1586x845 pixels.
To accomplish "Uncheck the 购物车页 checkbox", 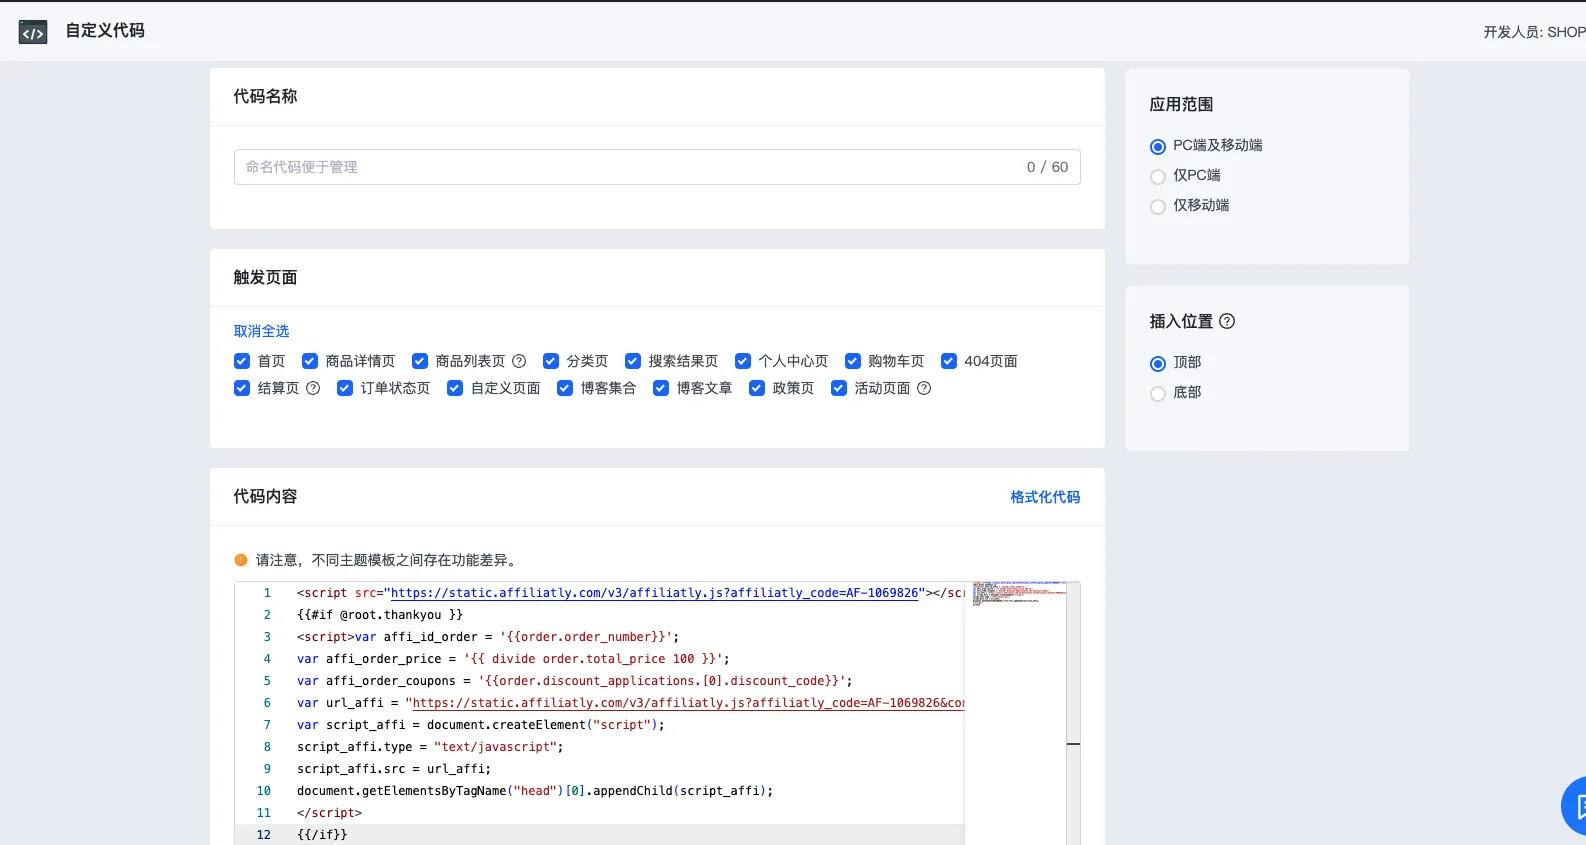I will click(853, 361).
